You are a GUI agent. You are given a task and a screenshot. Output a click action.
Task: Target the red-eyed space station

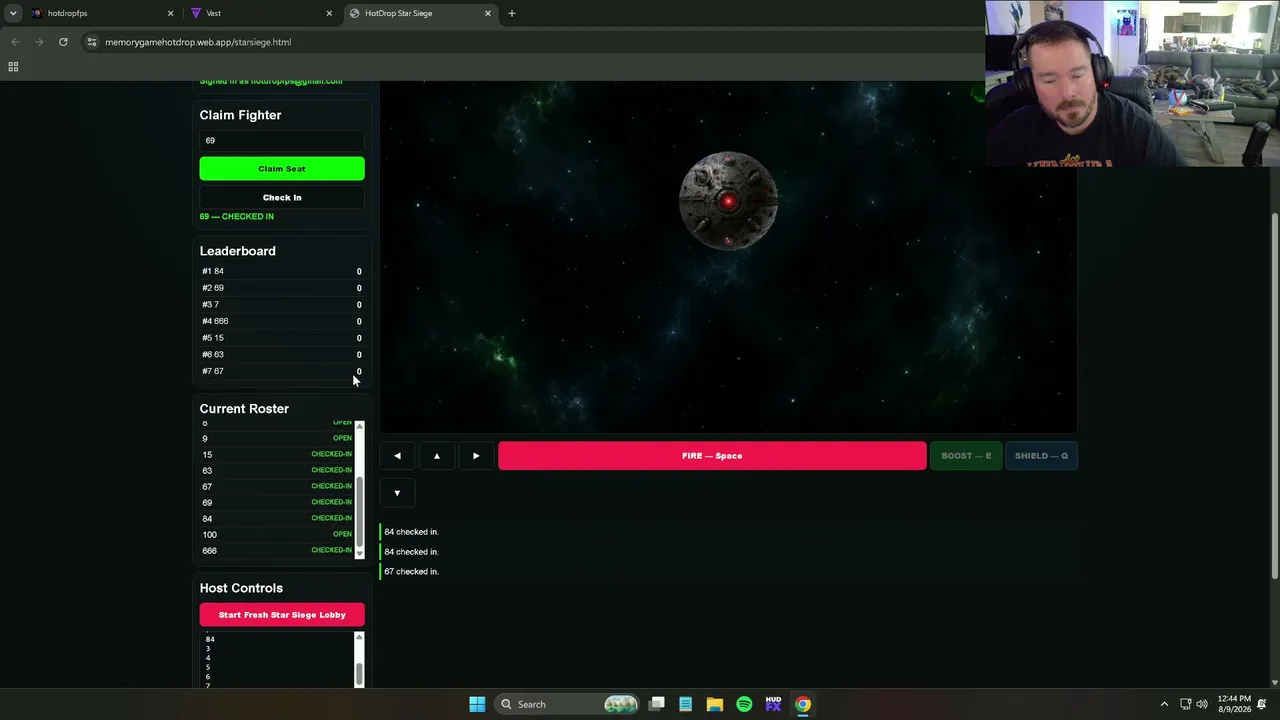click(729, 201)
